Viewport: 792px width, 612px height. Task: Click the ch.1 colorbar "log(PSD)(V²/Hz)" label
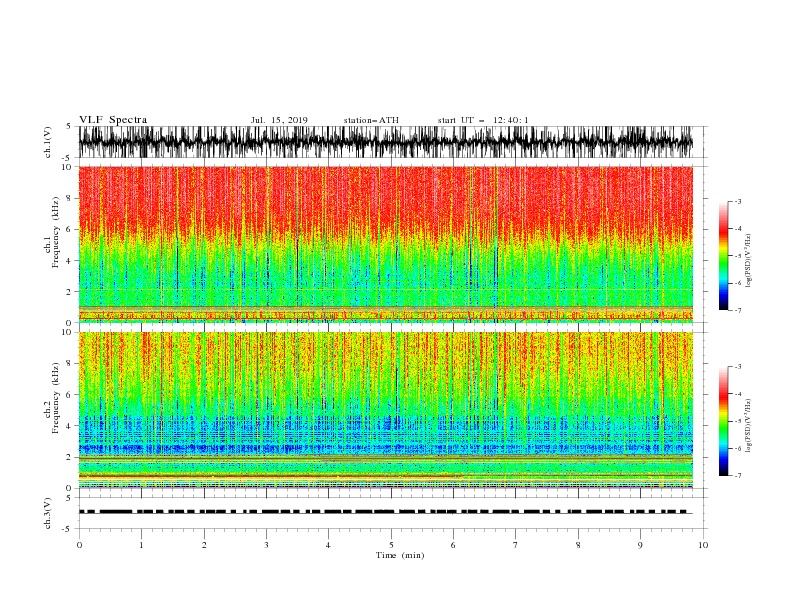point(748,261)
